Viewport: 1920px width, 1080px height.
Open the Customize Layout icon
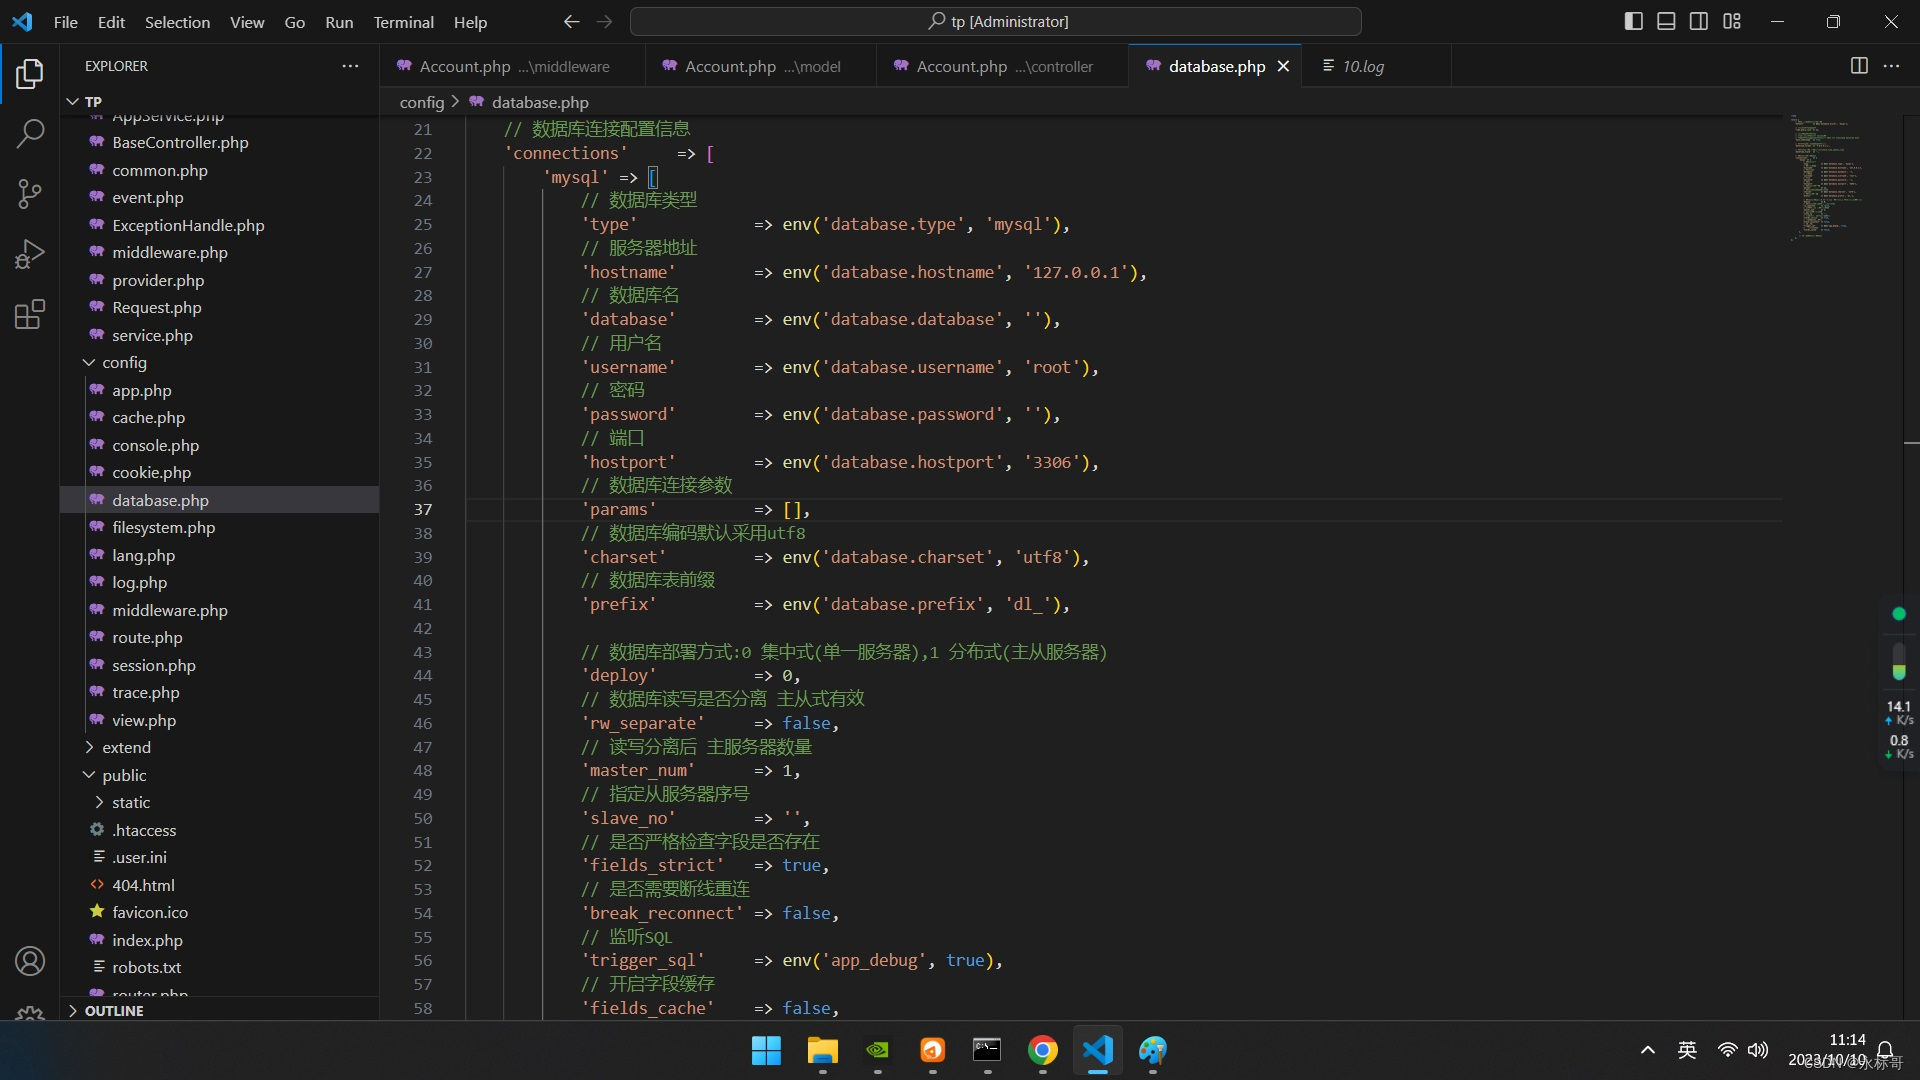(1732, 21)
